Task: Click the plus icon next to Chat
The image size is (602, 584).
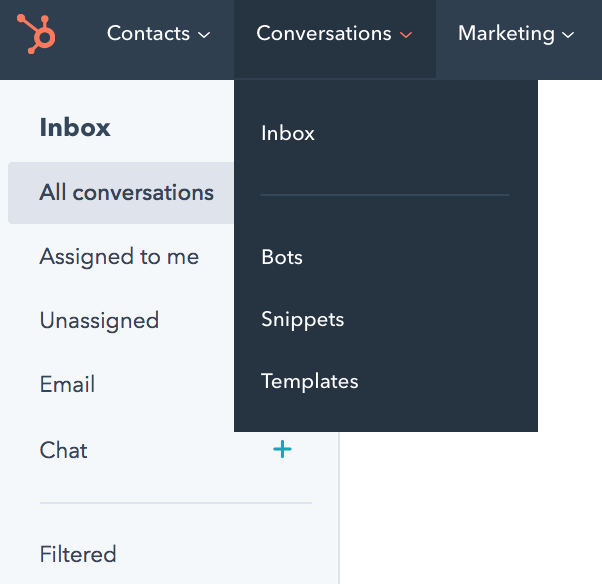Action: tap(282, 449)
